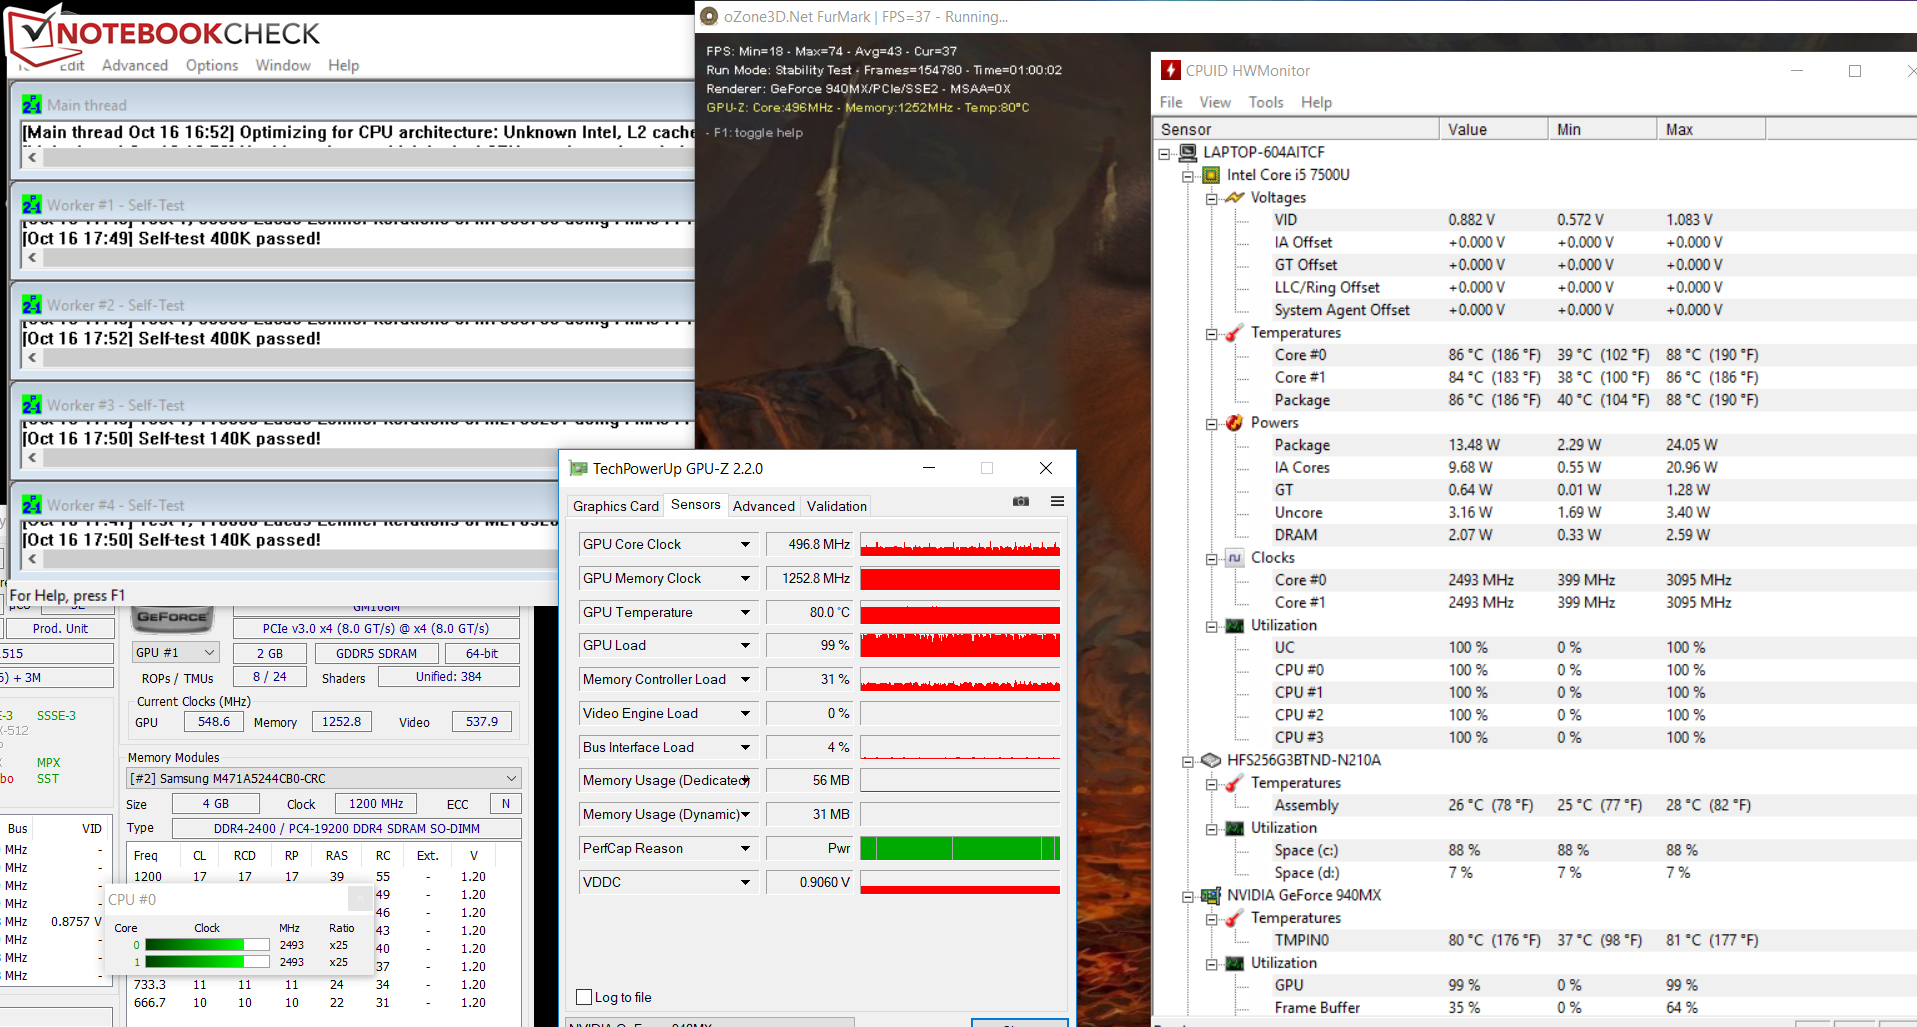Image resolution: width=1917 pixels, height=1027 pixels.
Task: Click the Powers flame icon
Action: click(1235, 422)
